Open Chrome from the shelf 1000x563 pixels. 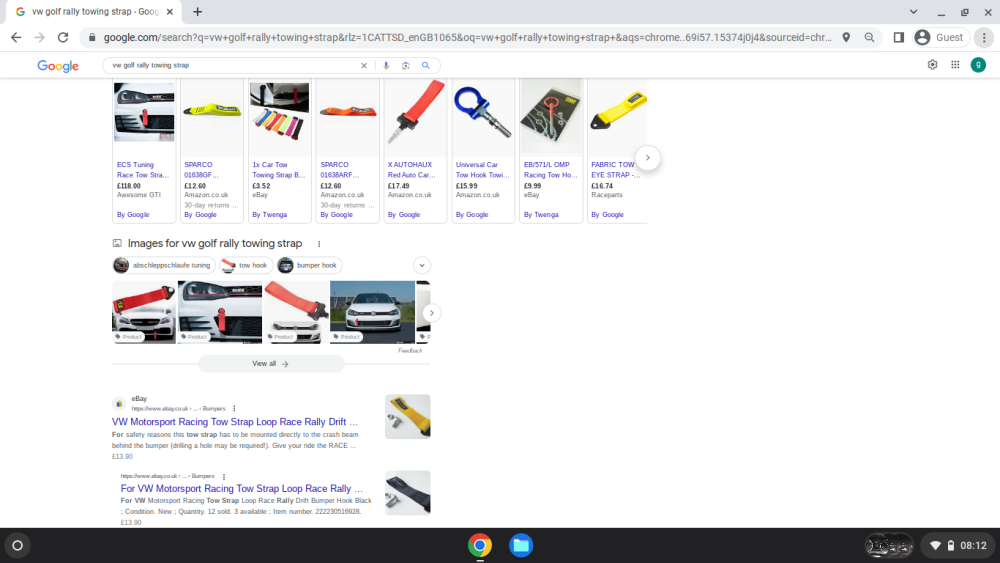(x=480, y=546)
